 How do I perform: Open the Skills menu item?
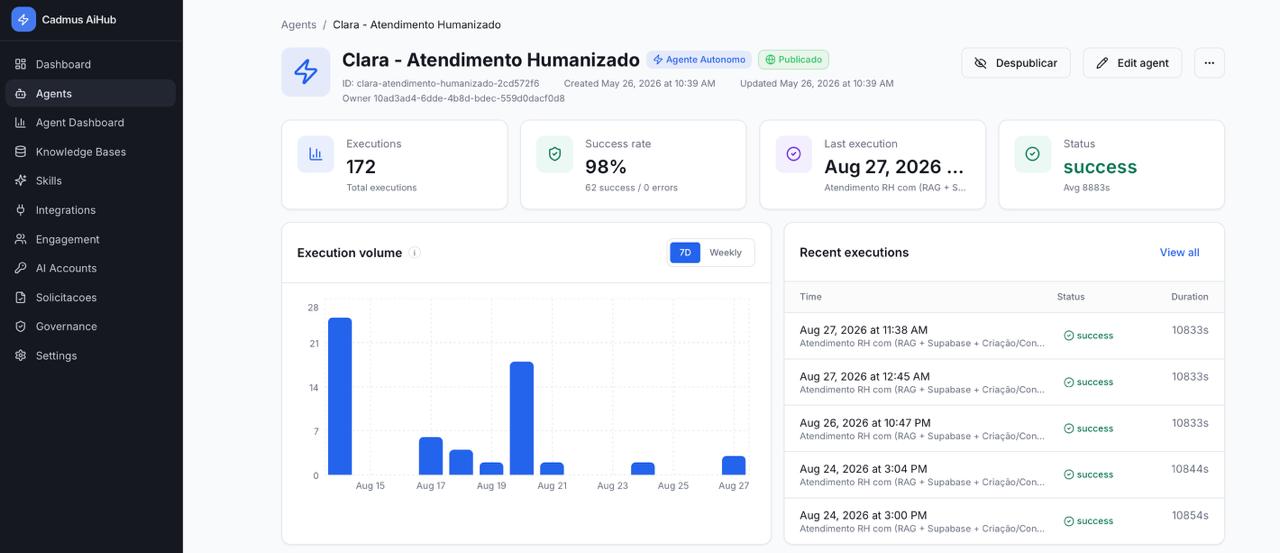point(91,180)
